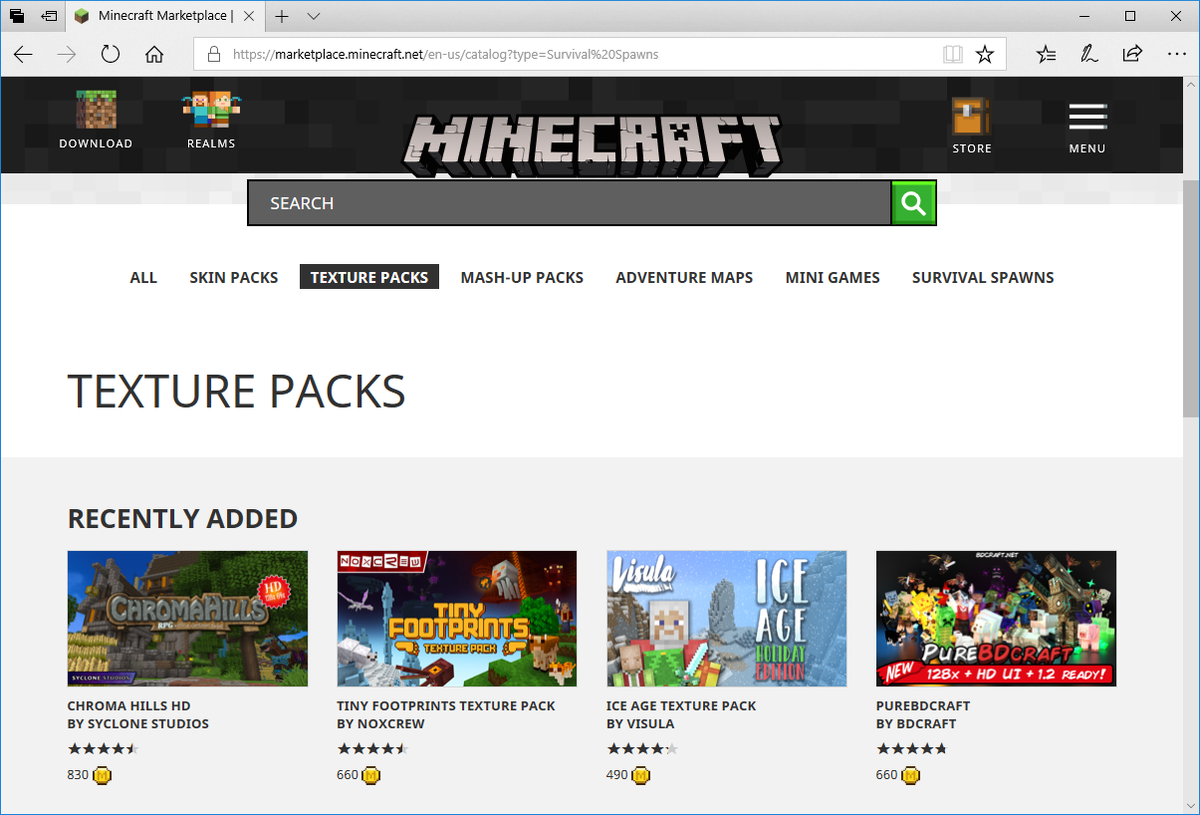Switch to SKIN PACKS category
Image resolution: width=1200 pixels, height=815 pixels.
click(x=234, y=277)
